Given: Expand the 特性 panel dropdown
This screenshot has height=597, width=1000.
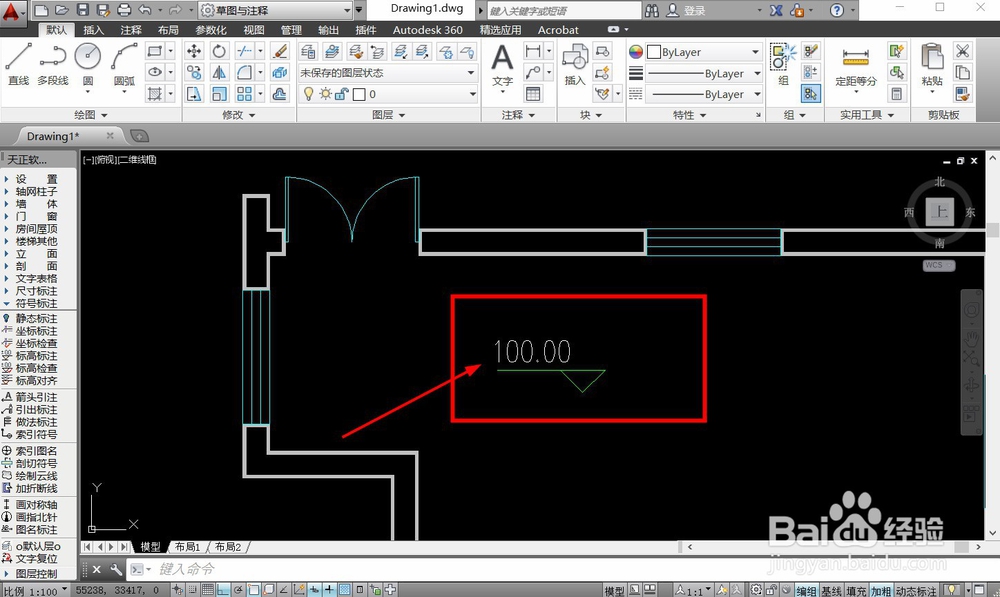Looking at the screenshot, I should point(689,115).
